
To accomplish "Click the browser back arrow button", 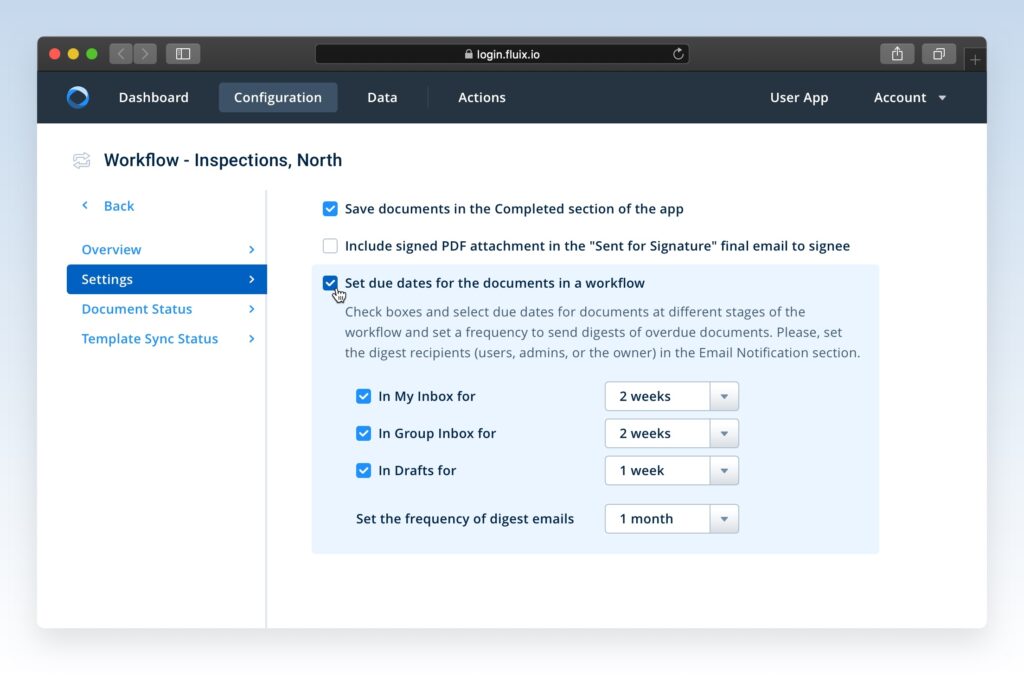I will click(x=121, y=54).
